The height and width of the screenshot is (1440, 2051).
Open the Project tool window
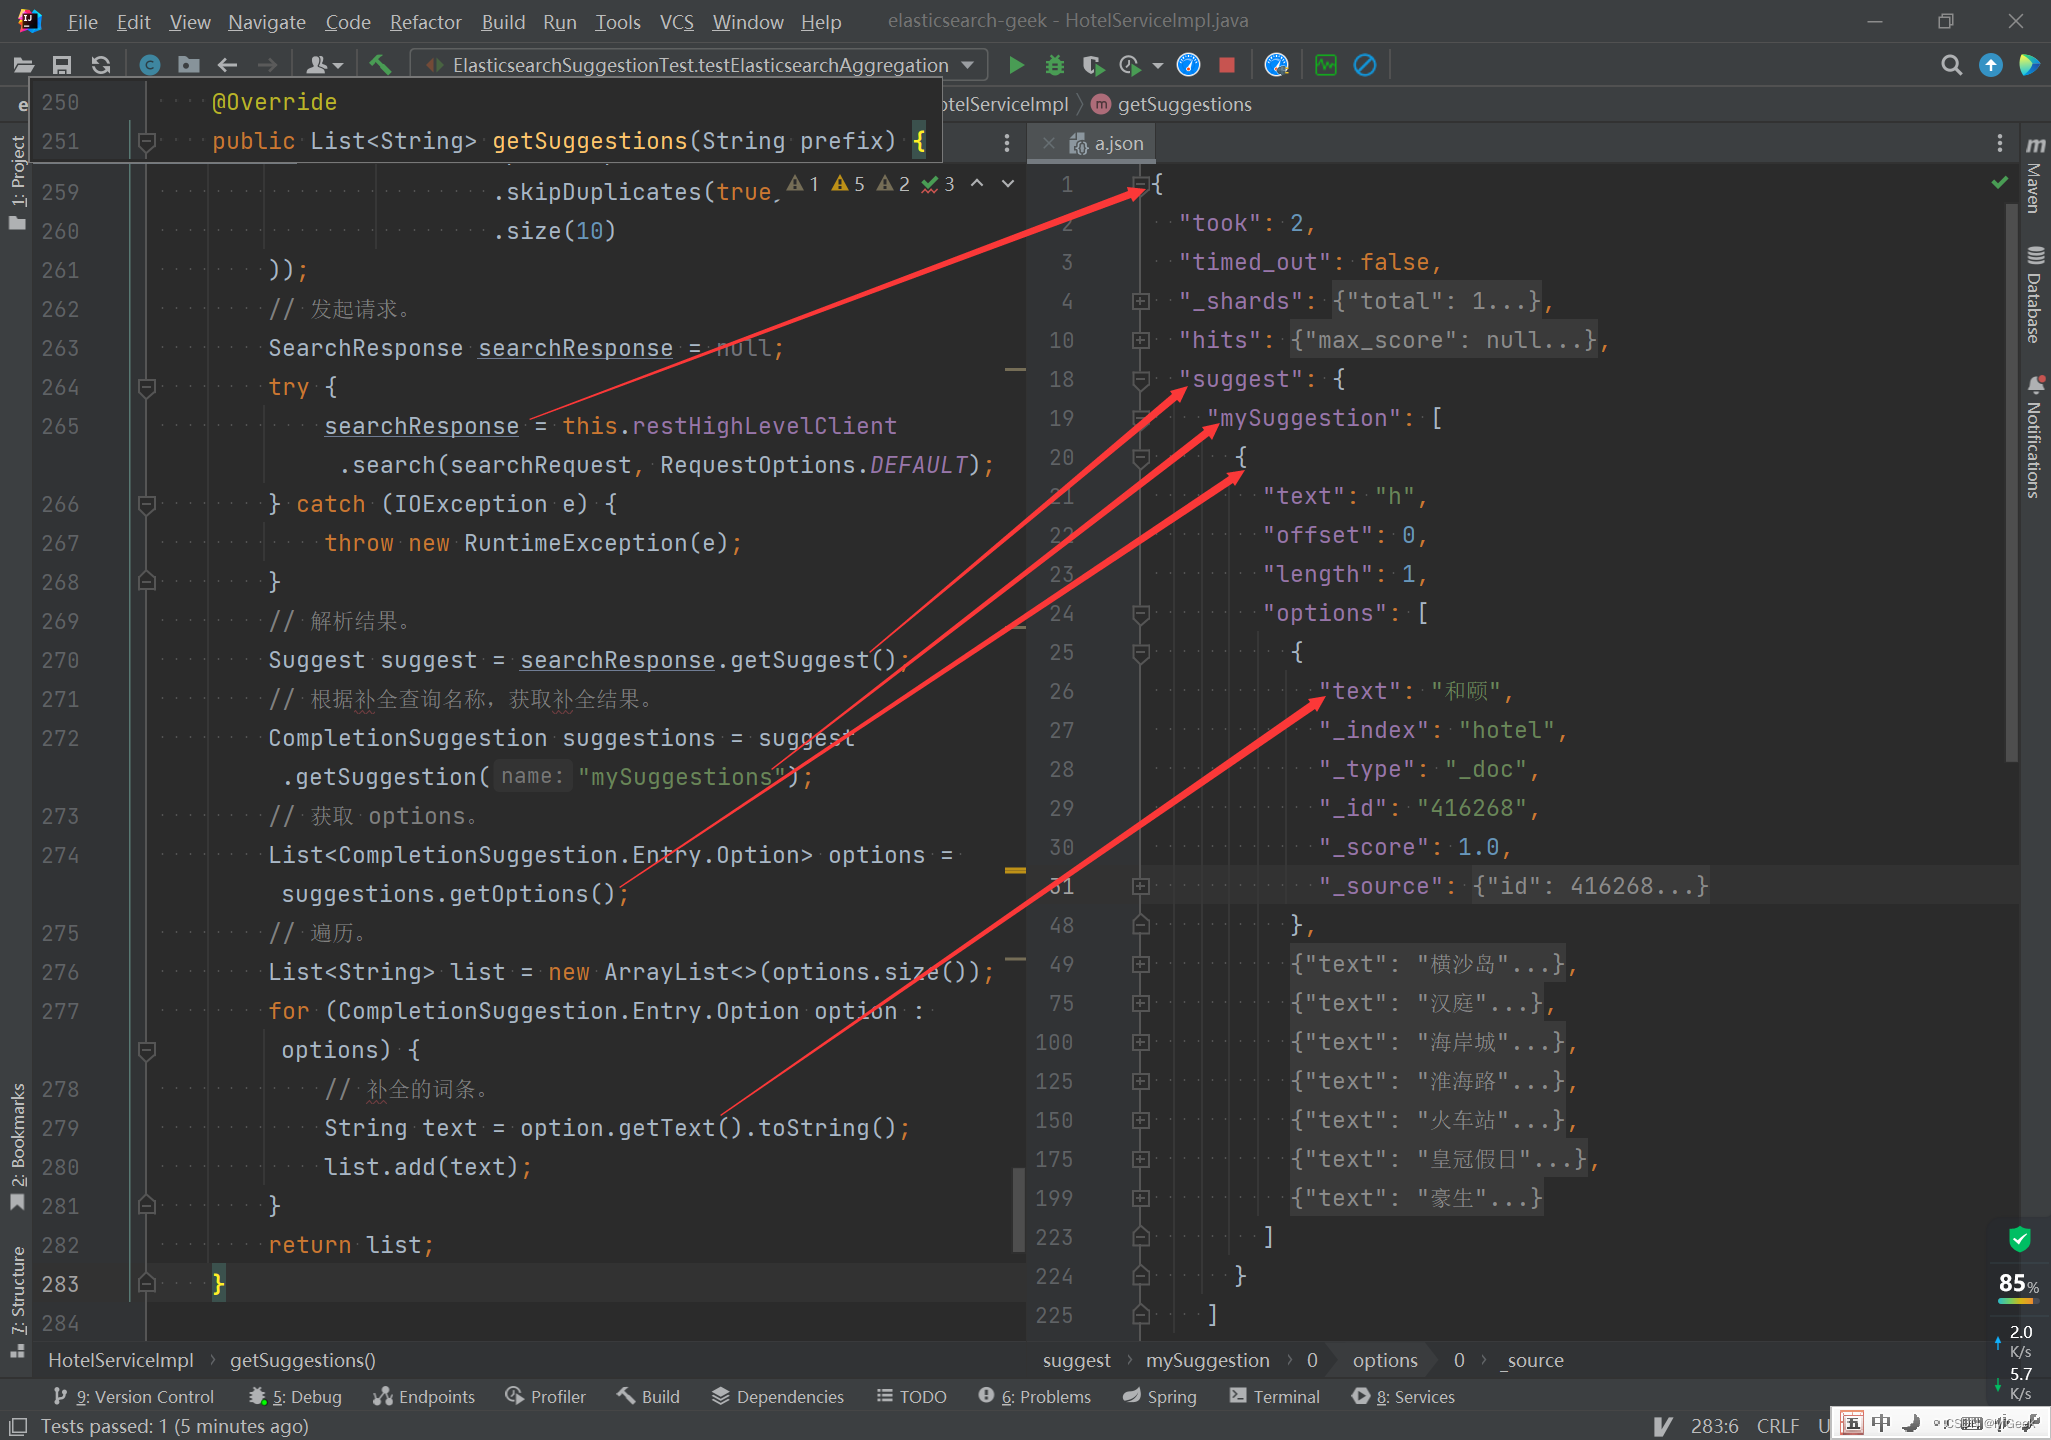click(x=17, y=182)
